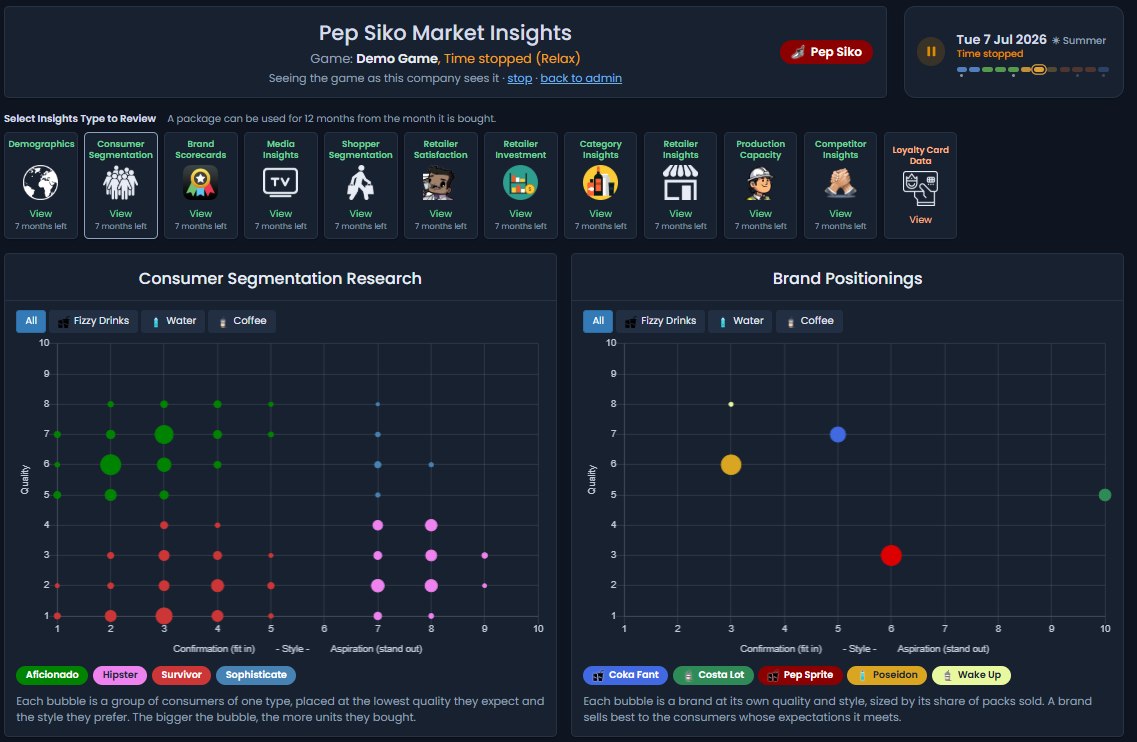Click the small Wake Up brand bubble
This screenshot has height=742, width=1137.
pos(731,404)
